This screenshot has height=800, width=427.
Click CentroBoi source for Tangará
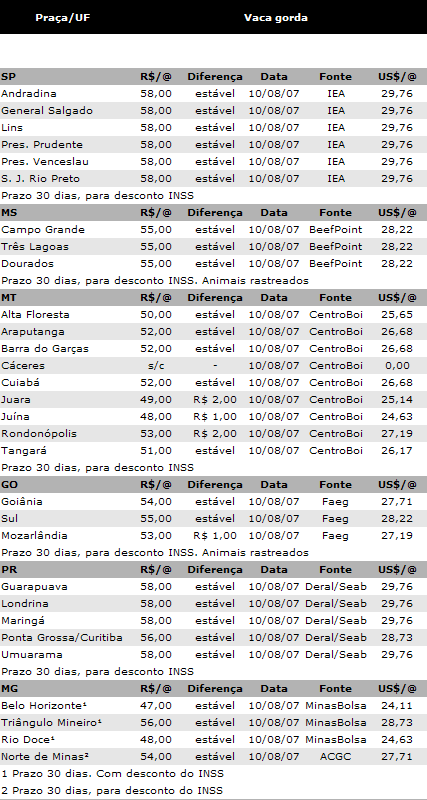[336, 451]
